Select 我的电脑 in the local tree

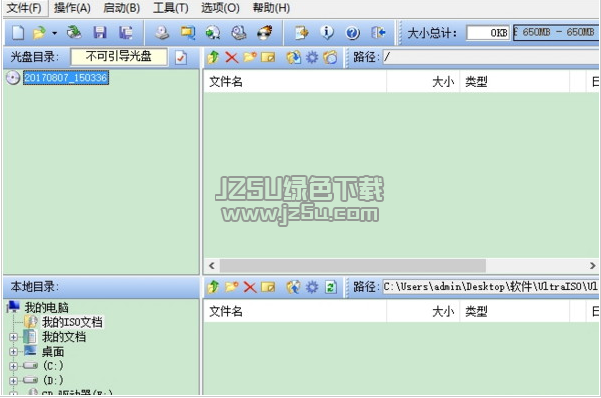[46, 308]
